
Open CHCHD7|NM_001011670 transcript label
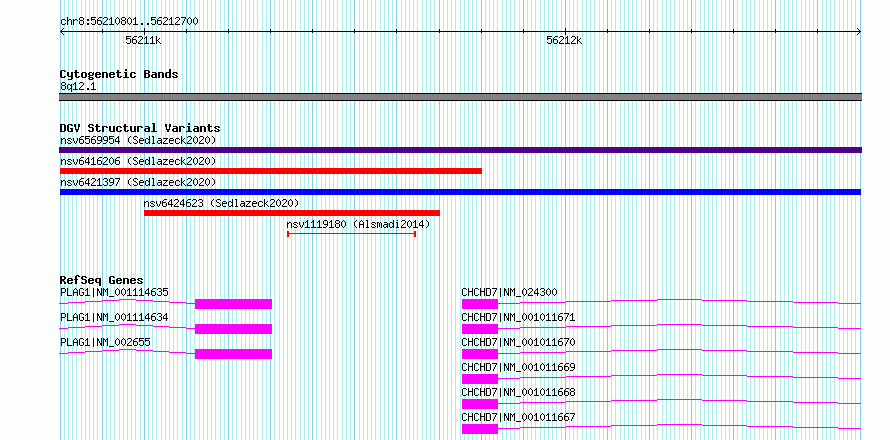(x=518, y=342)
